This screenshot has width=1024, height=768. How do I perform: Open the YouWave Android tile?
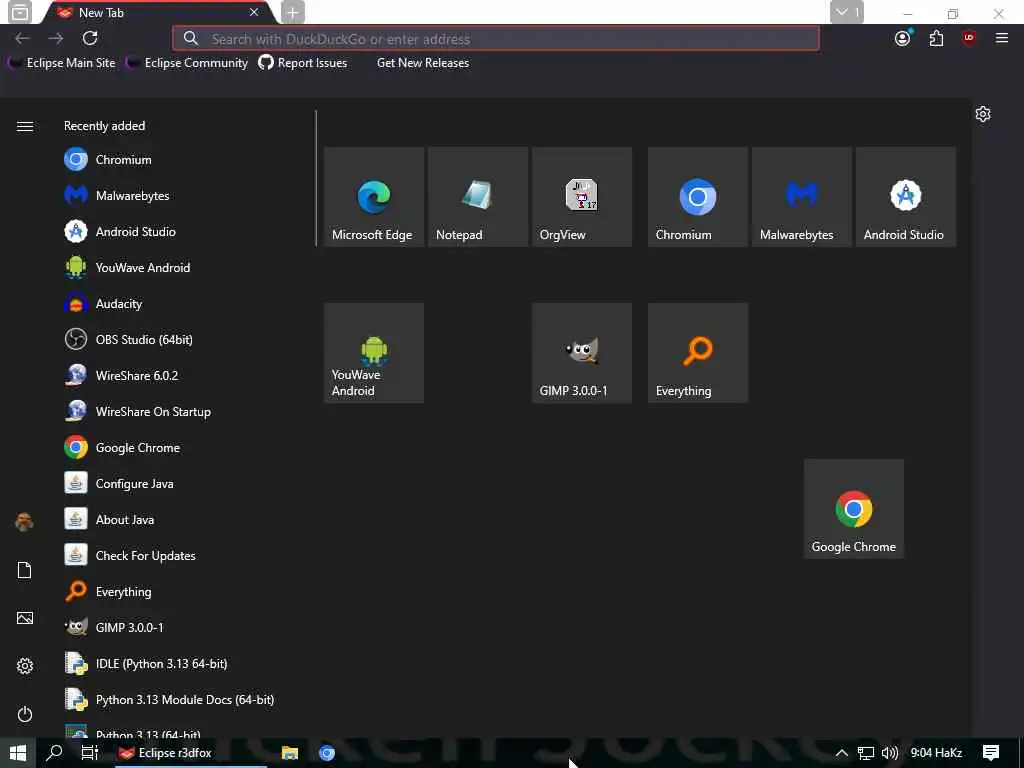pyautogui.click(x=374, y=353)
